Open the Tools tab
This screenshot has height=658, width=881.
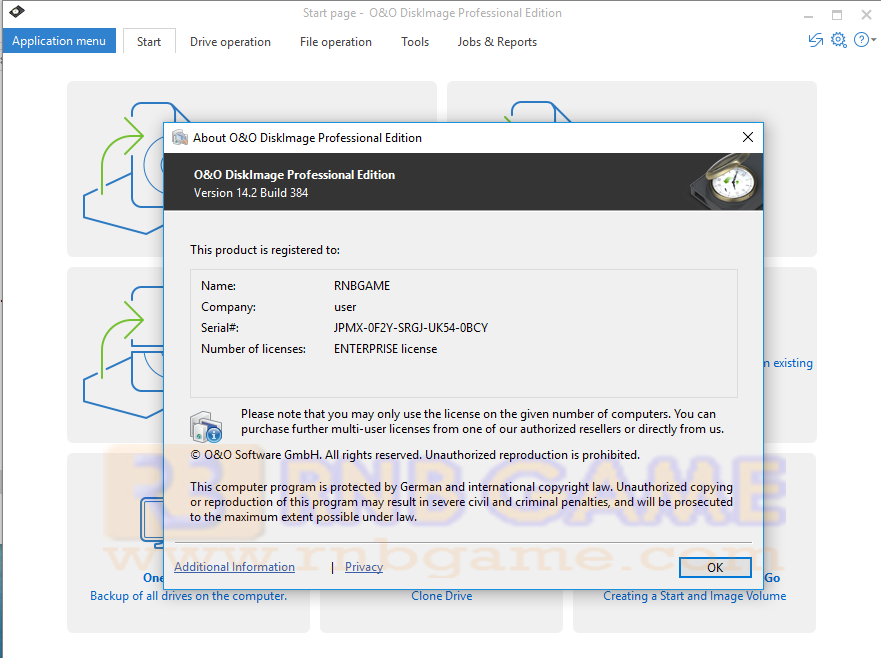[415, 42]
